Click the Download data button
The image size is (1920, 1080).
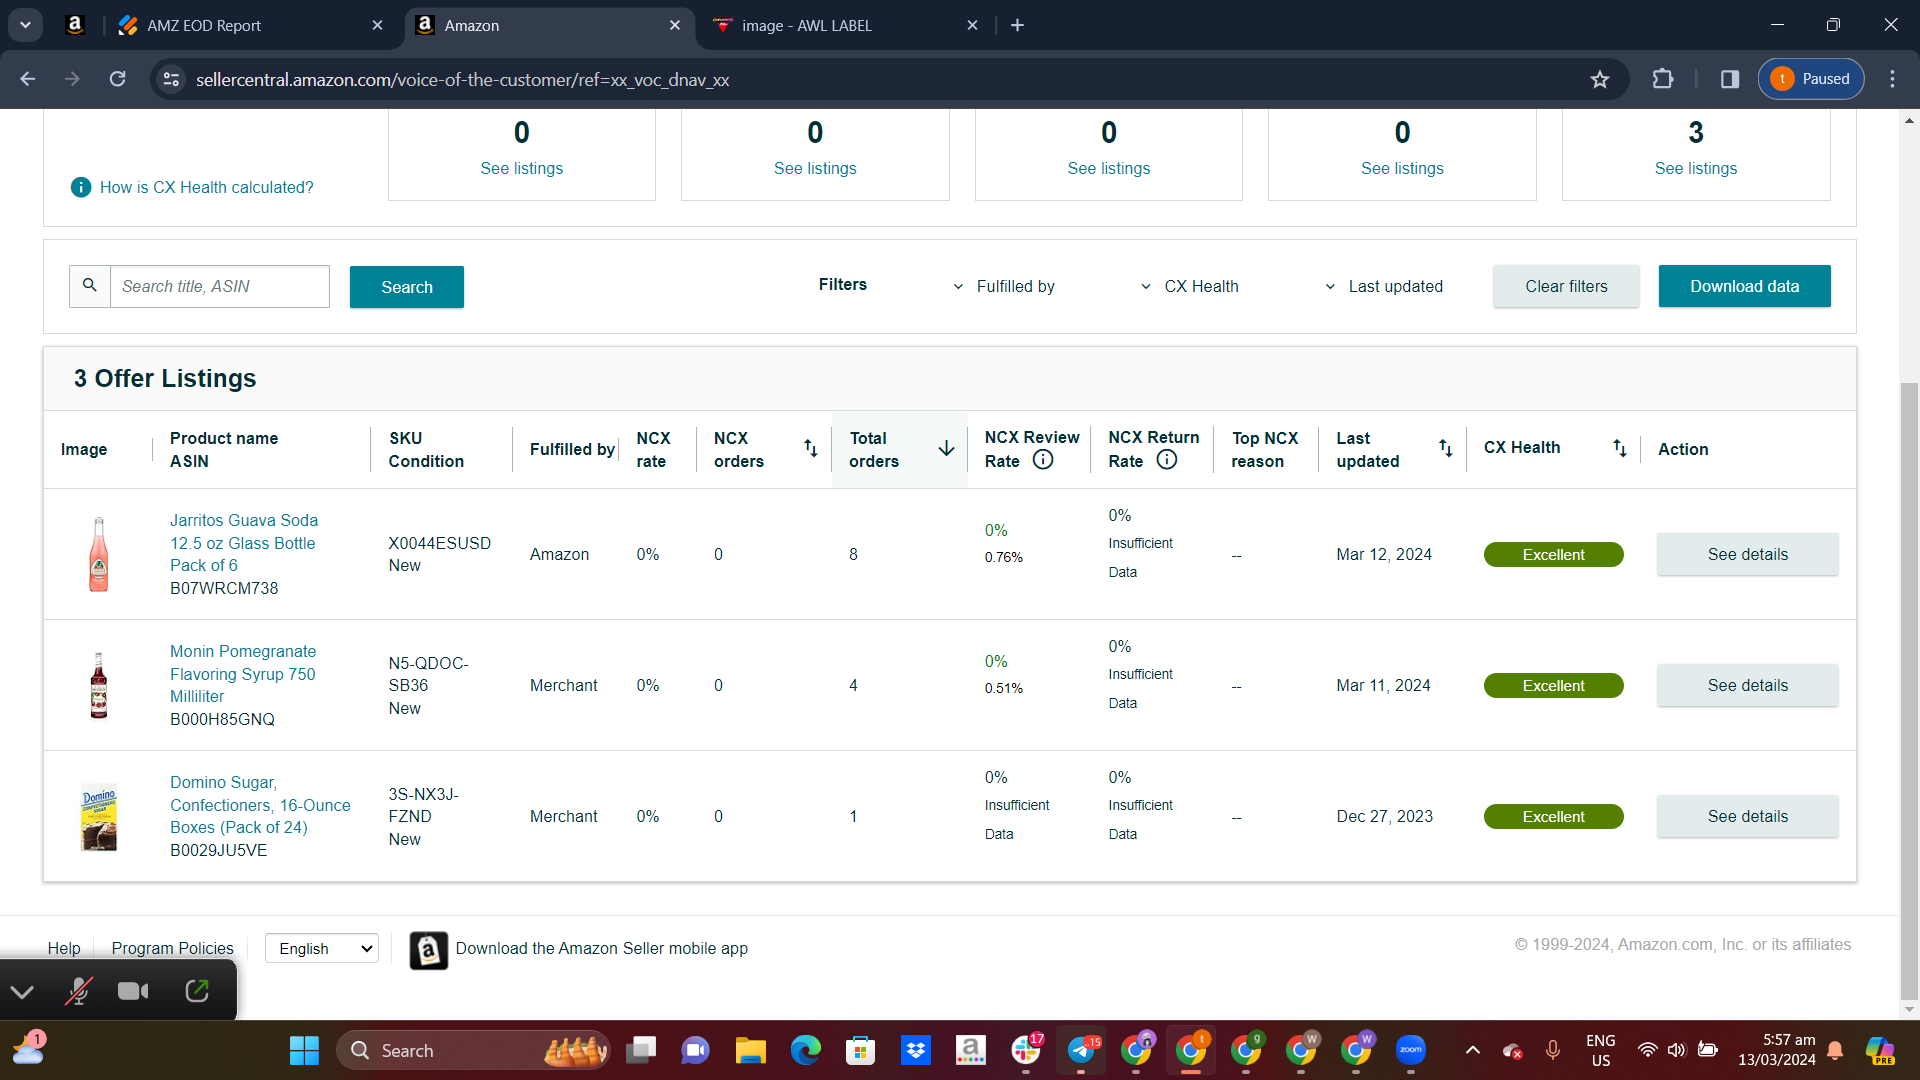(x=1744, y=286)
